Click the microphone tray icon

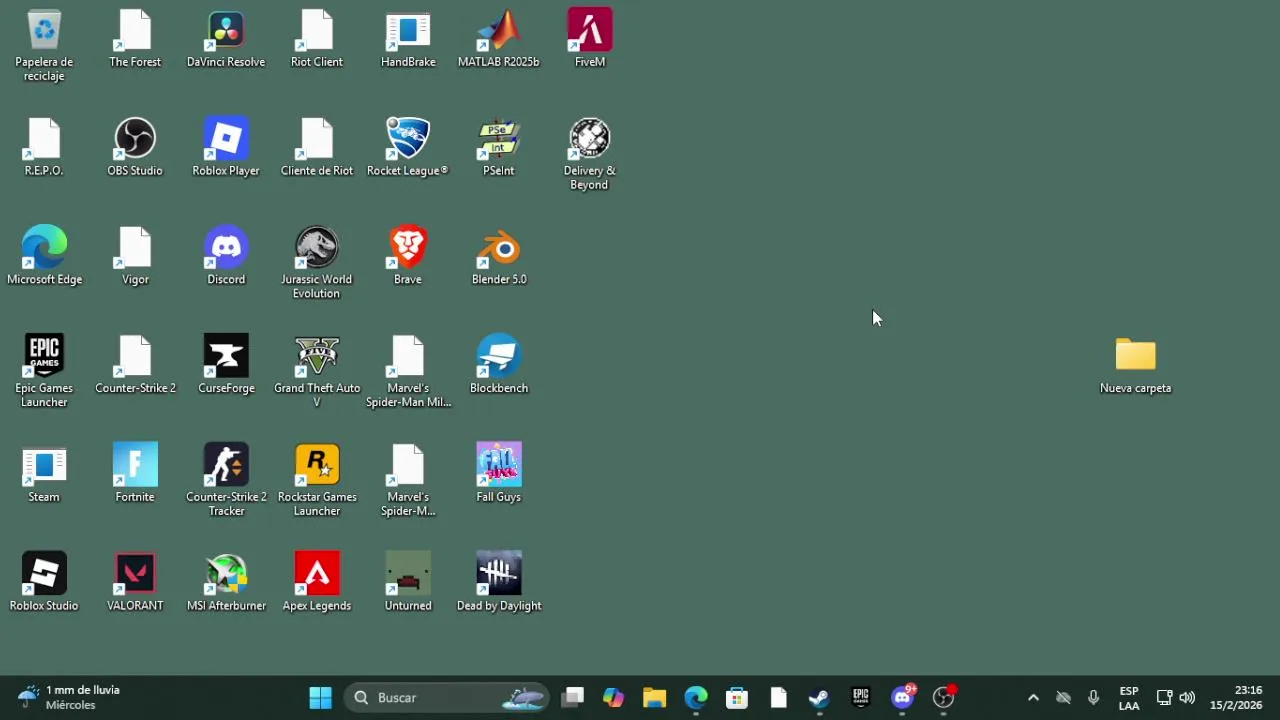(x=1093, y=697)
